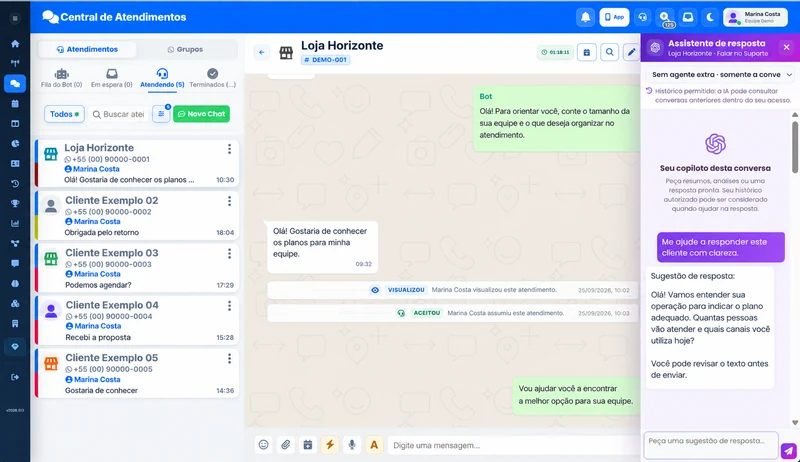Click the back arrow in chat header
800x462 pixels.
262,52
